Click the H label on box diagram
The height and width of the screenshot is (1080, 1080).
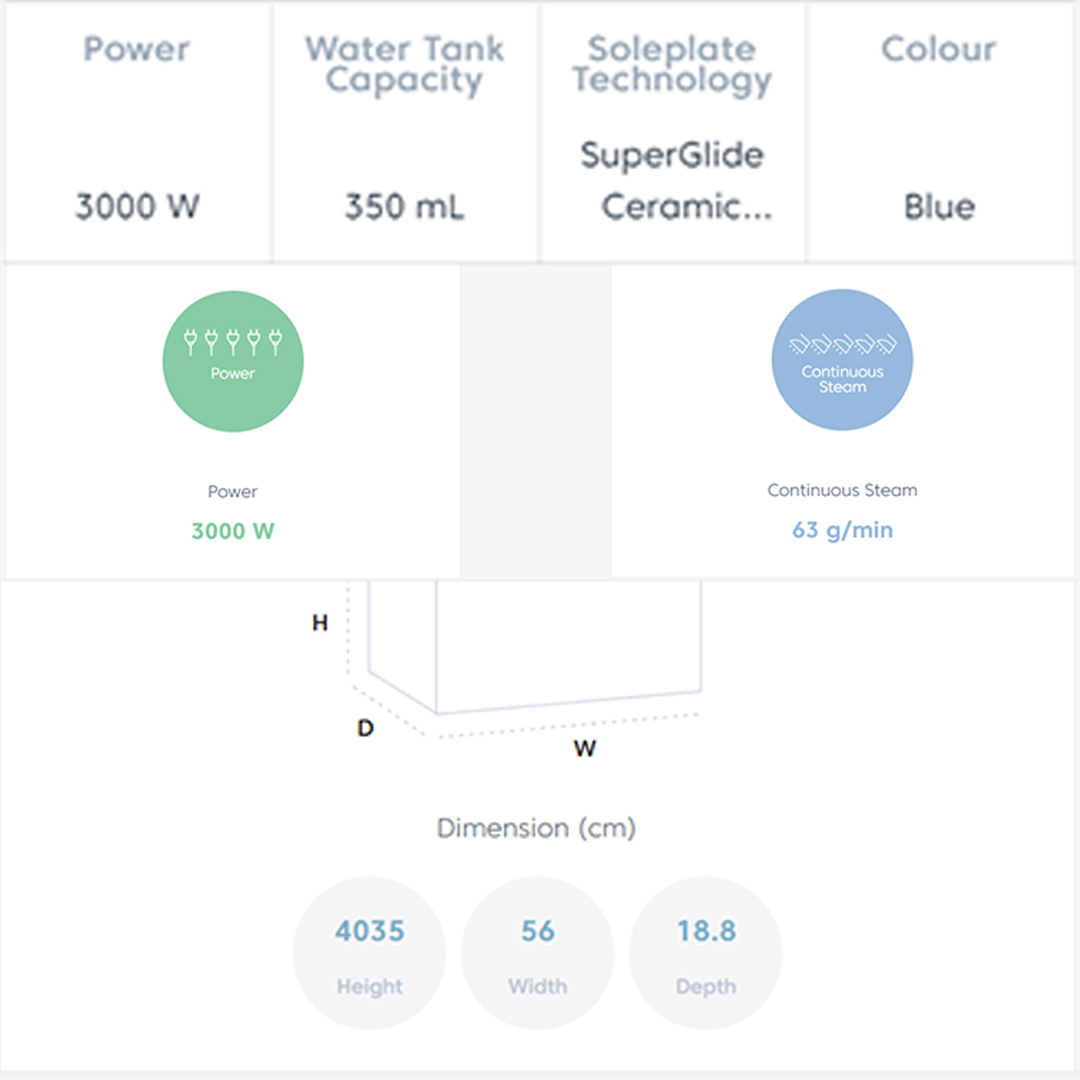pos(320,624)
